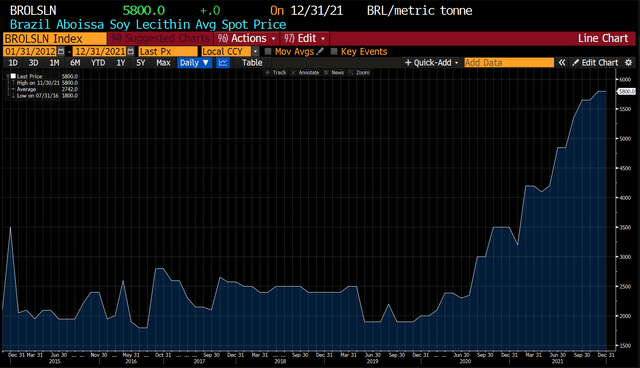Select the YTD time range
This screenshot has width=640, height=368.
(x=98, y=62)
